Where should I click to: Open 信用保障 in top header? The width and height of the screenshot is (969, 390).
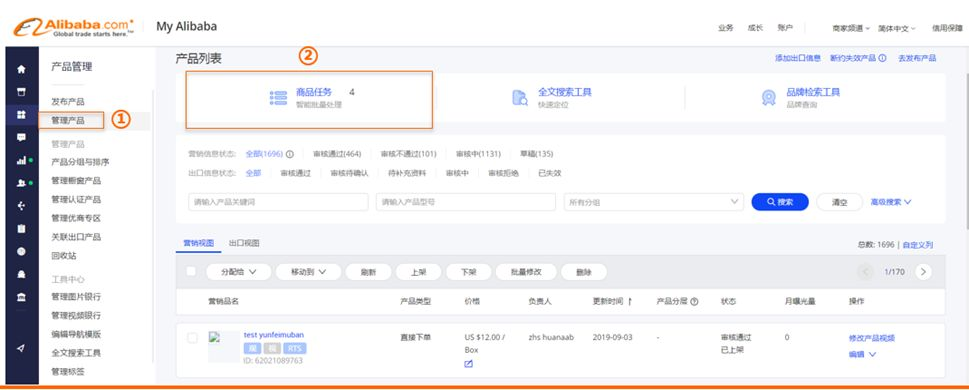point(947,28)
